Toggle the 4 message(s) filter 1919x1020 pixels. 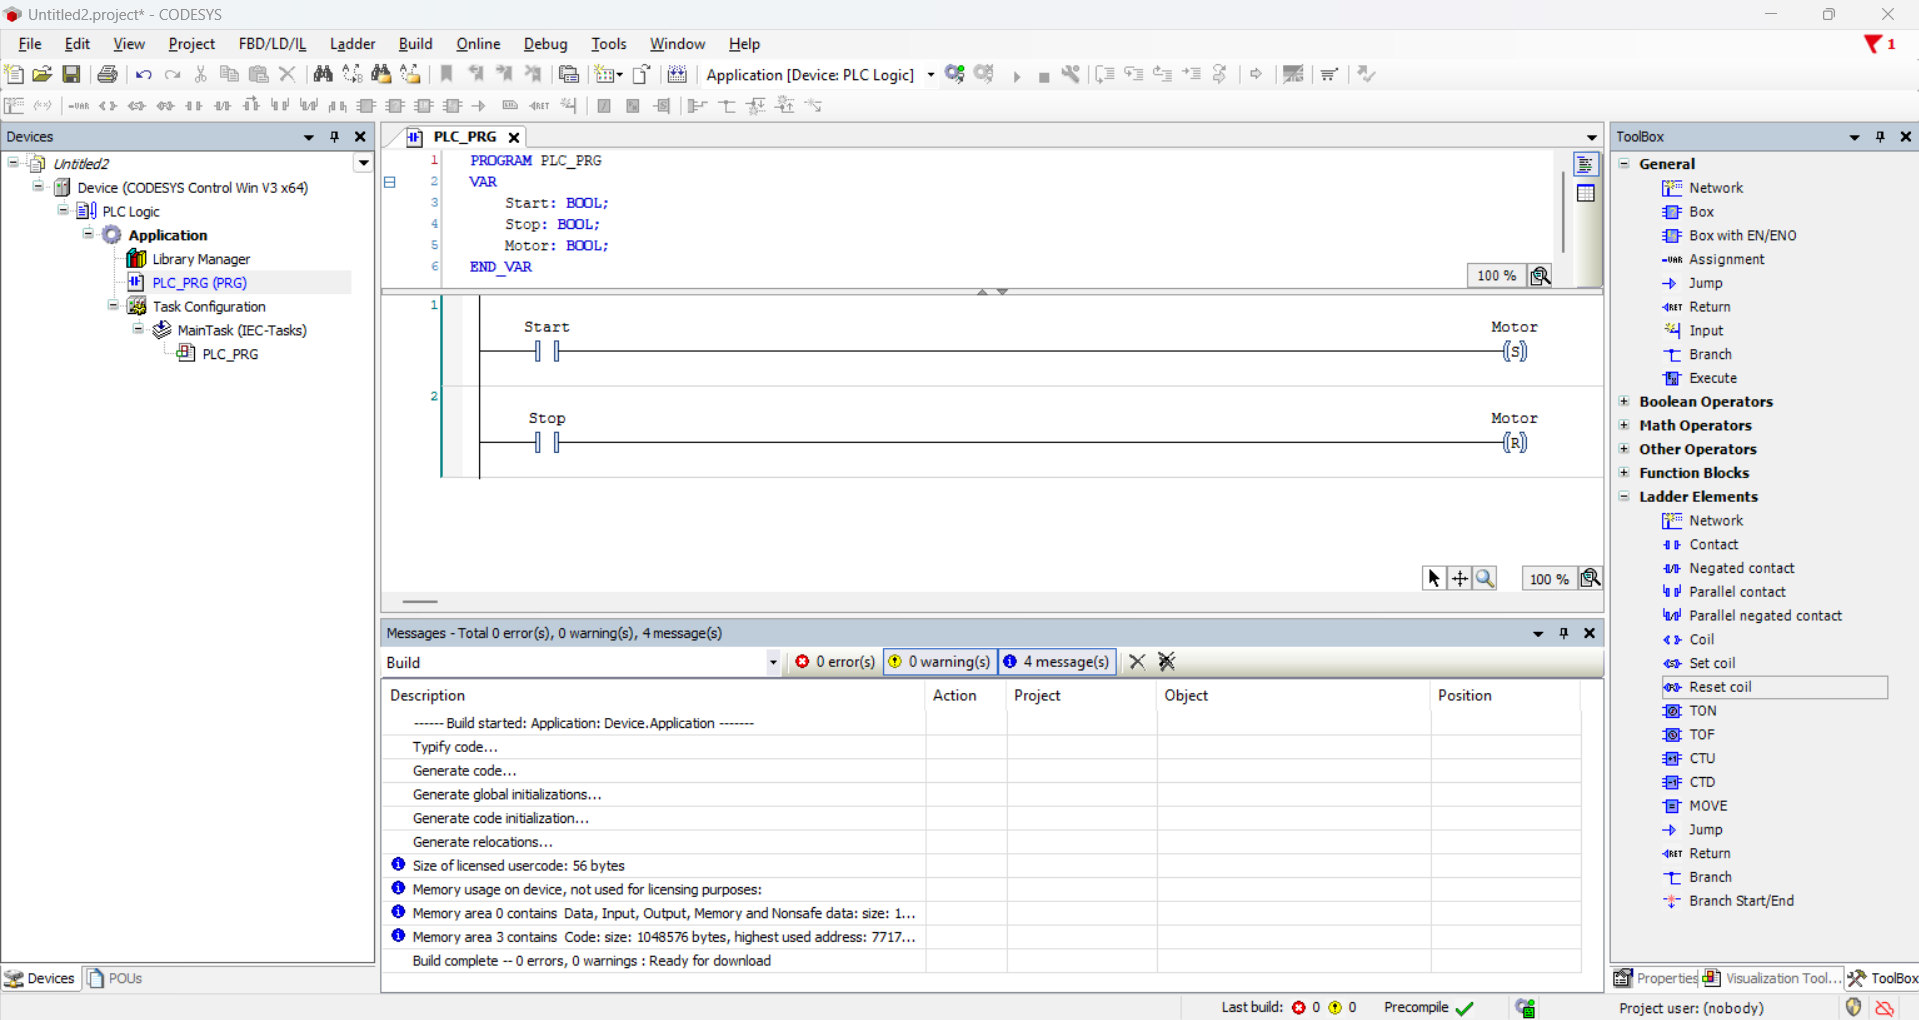click(1057, 662)
